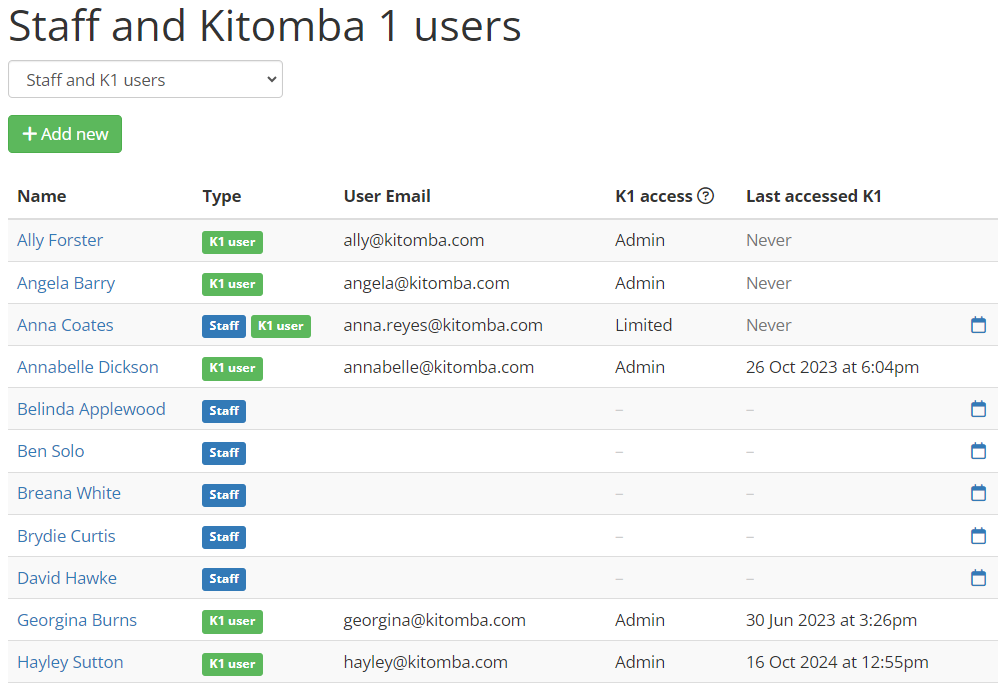The width and height of the screenshot is (1002, 683).
Task: Click Never in Angela Barry's row
Action: [769, 283]
